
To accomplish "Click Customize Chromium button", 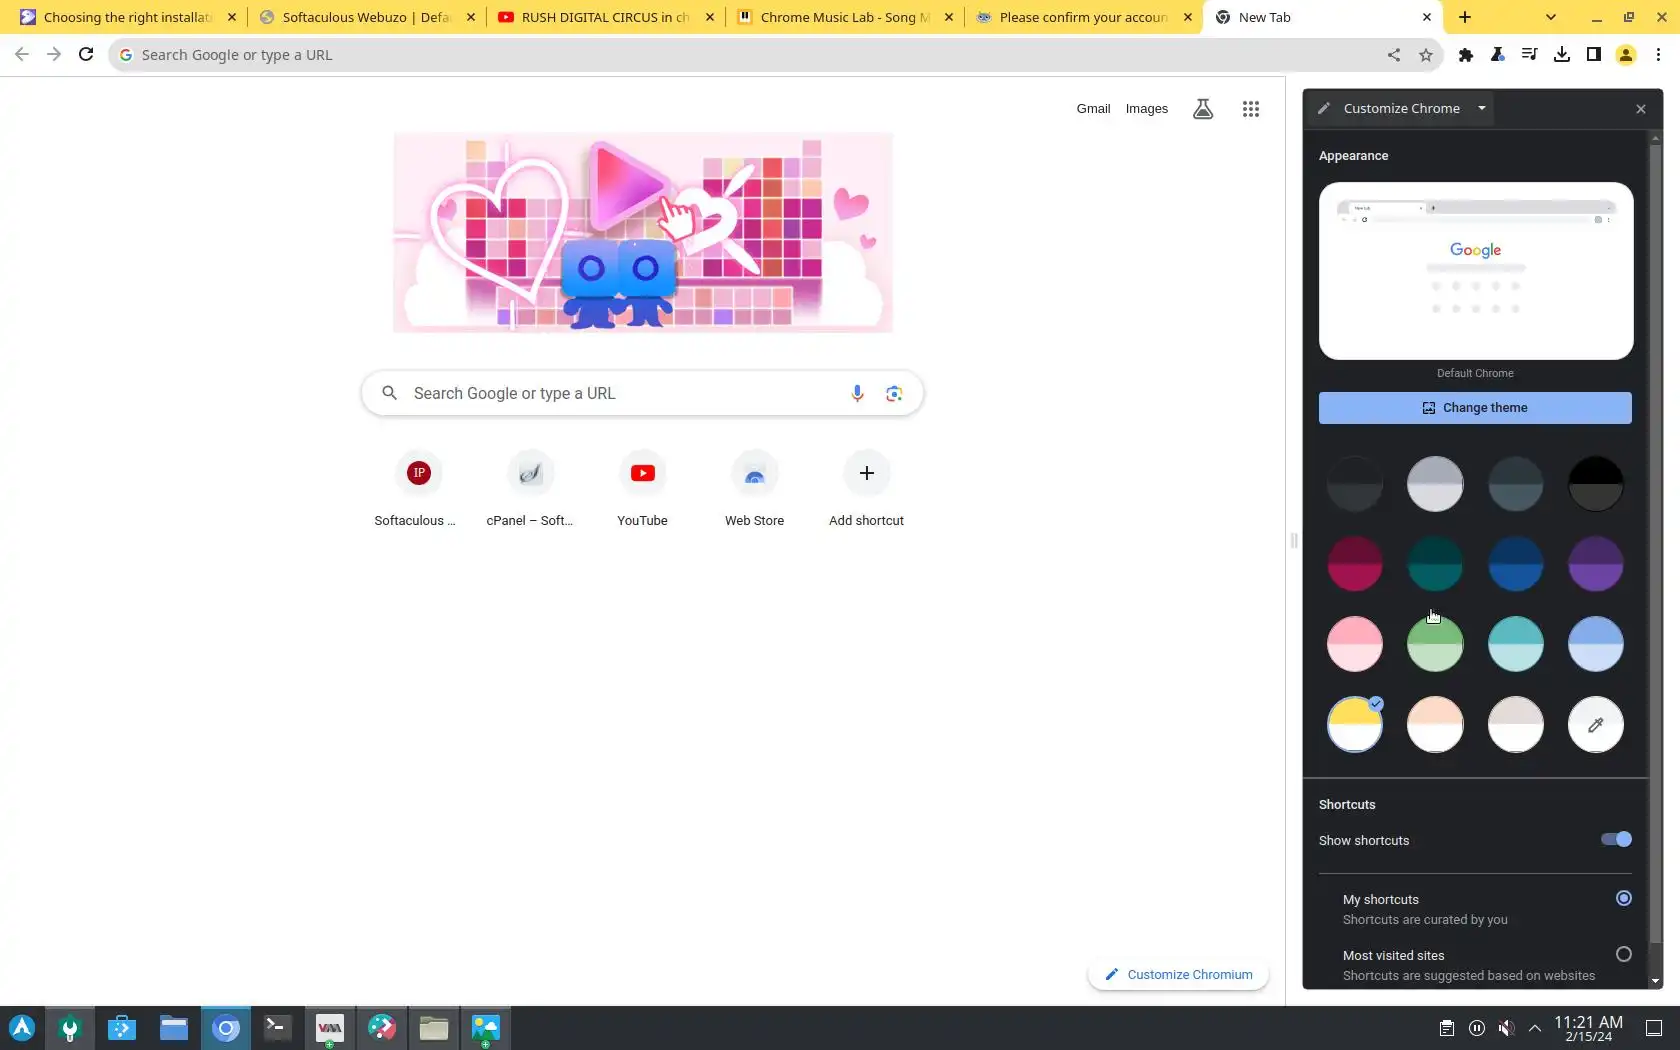I will (x=1179, y=975).
